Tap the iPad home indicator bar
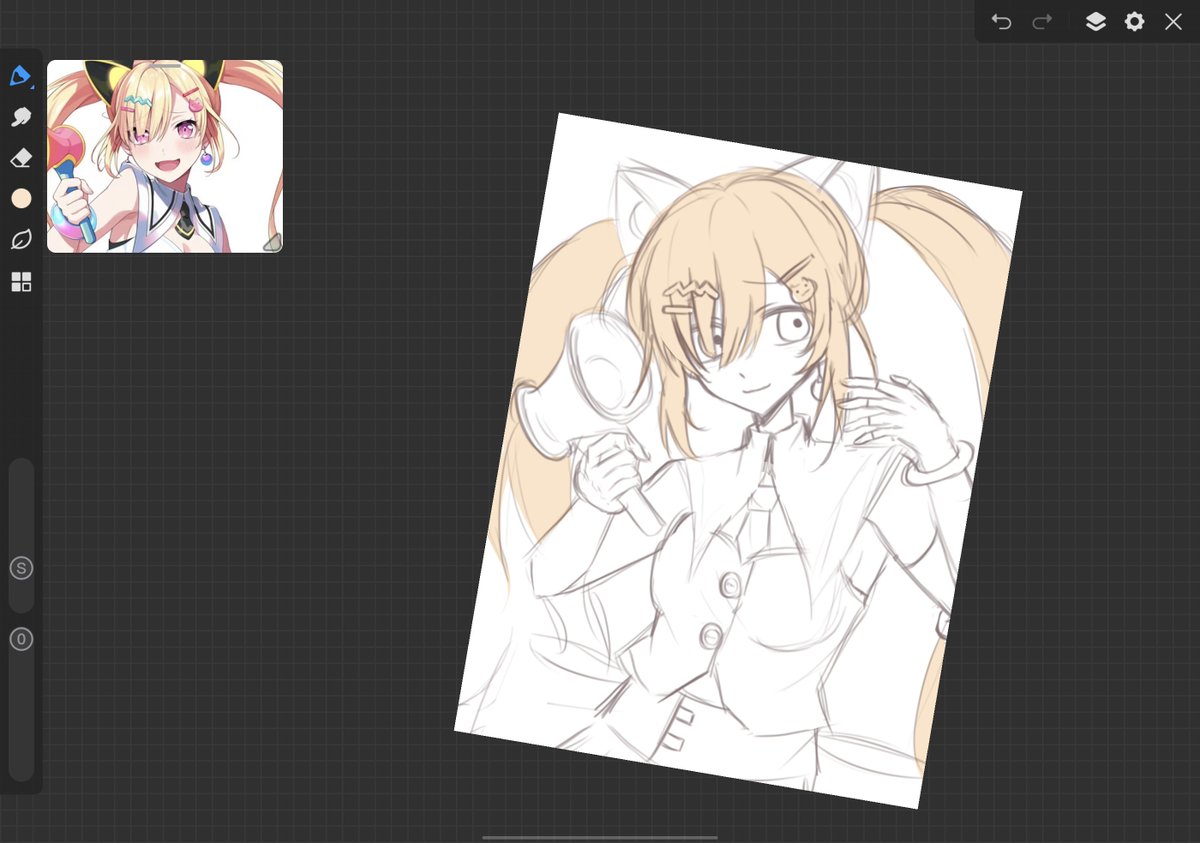Screen dimensions: 1200x843 tap(600, 837)
